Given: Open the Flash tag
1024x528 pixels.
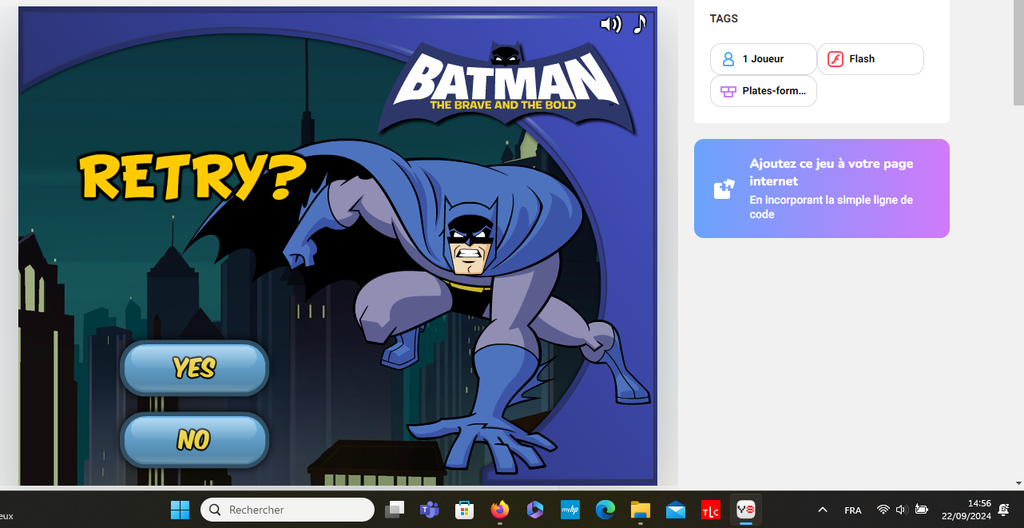Looking at the screenshot, I should coord(870,59).
